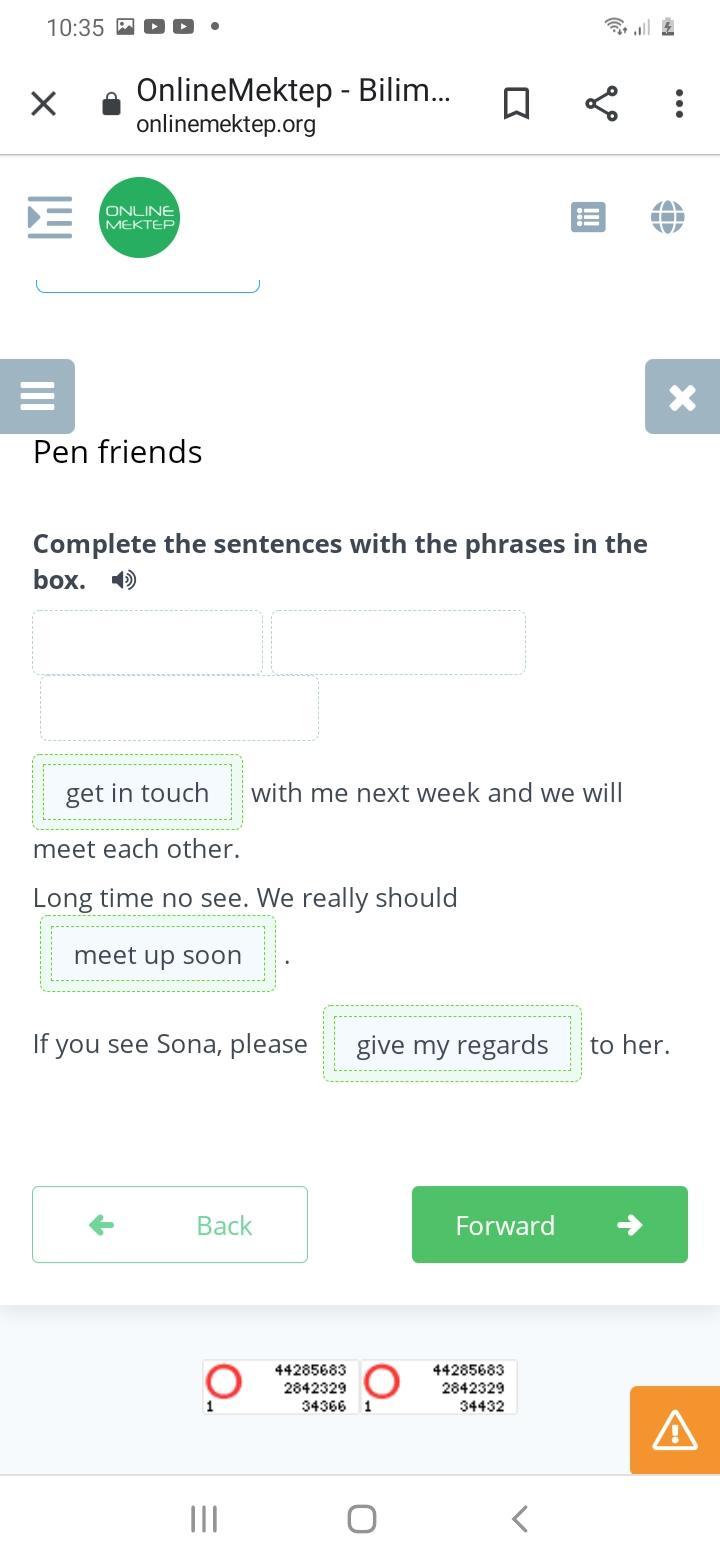
Task: Open the lesson list icon
Action: coord(588,217)
